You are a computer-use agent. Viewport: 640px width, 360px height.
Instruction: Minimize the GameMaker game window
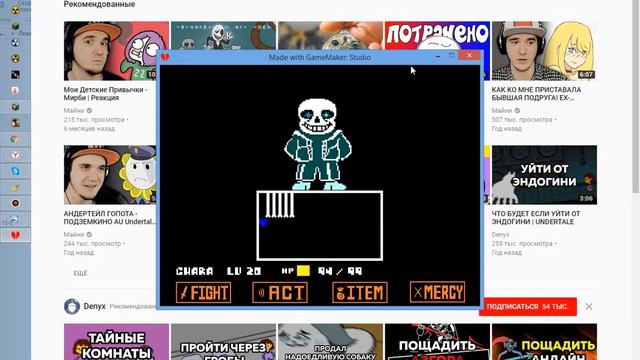click(x=438, y=56)
